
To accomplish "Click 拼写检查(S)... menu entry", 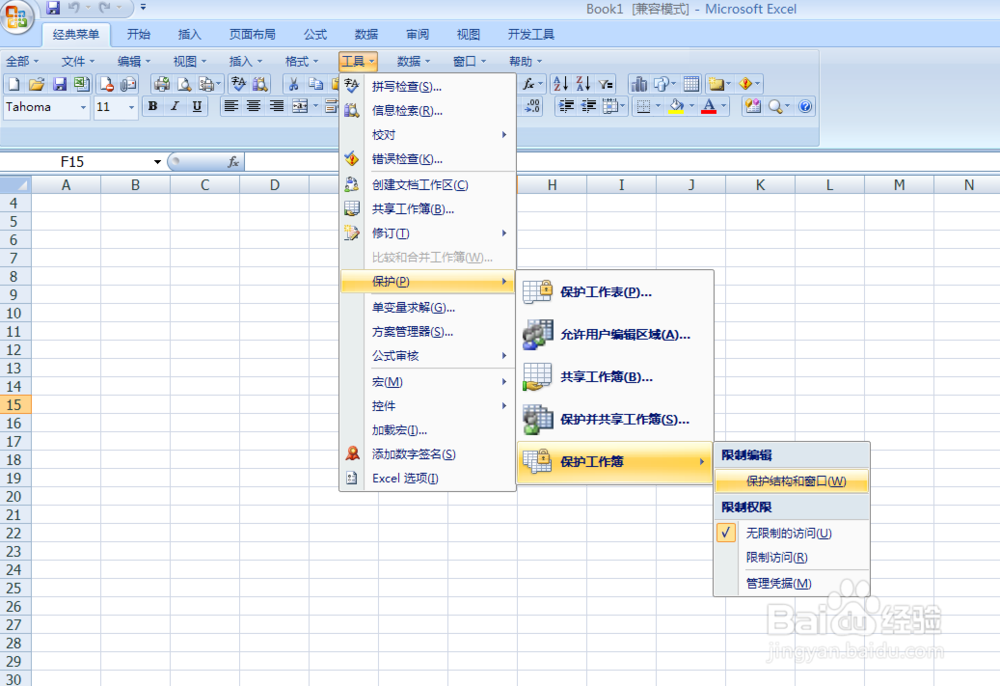I will [427, 87].
